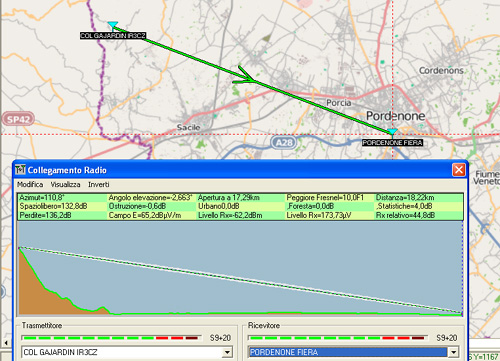Open the Modifica menu
The height and width of the screenshot is (361, 500).
[x=30, y=184]
